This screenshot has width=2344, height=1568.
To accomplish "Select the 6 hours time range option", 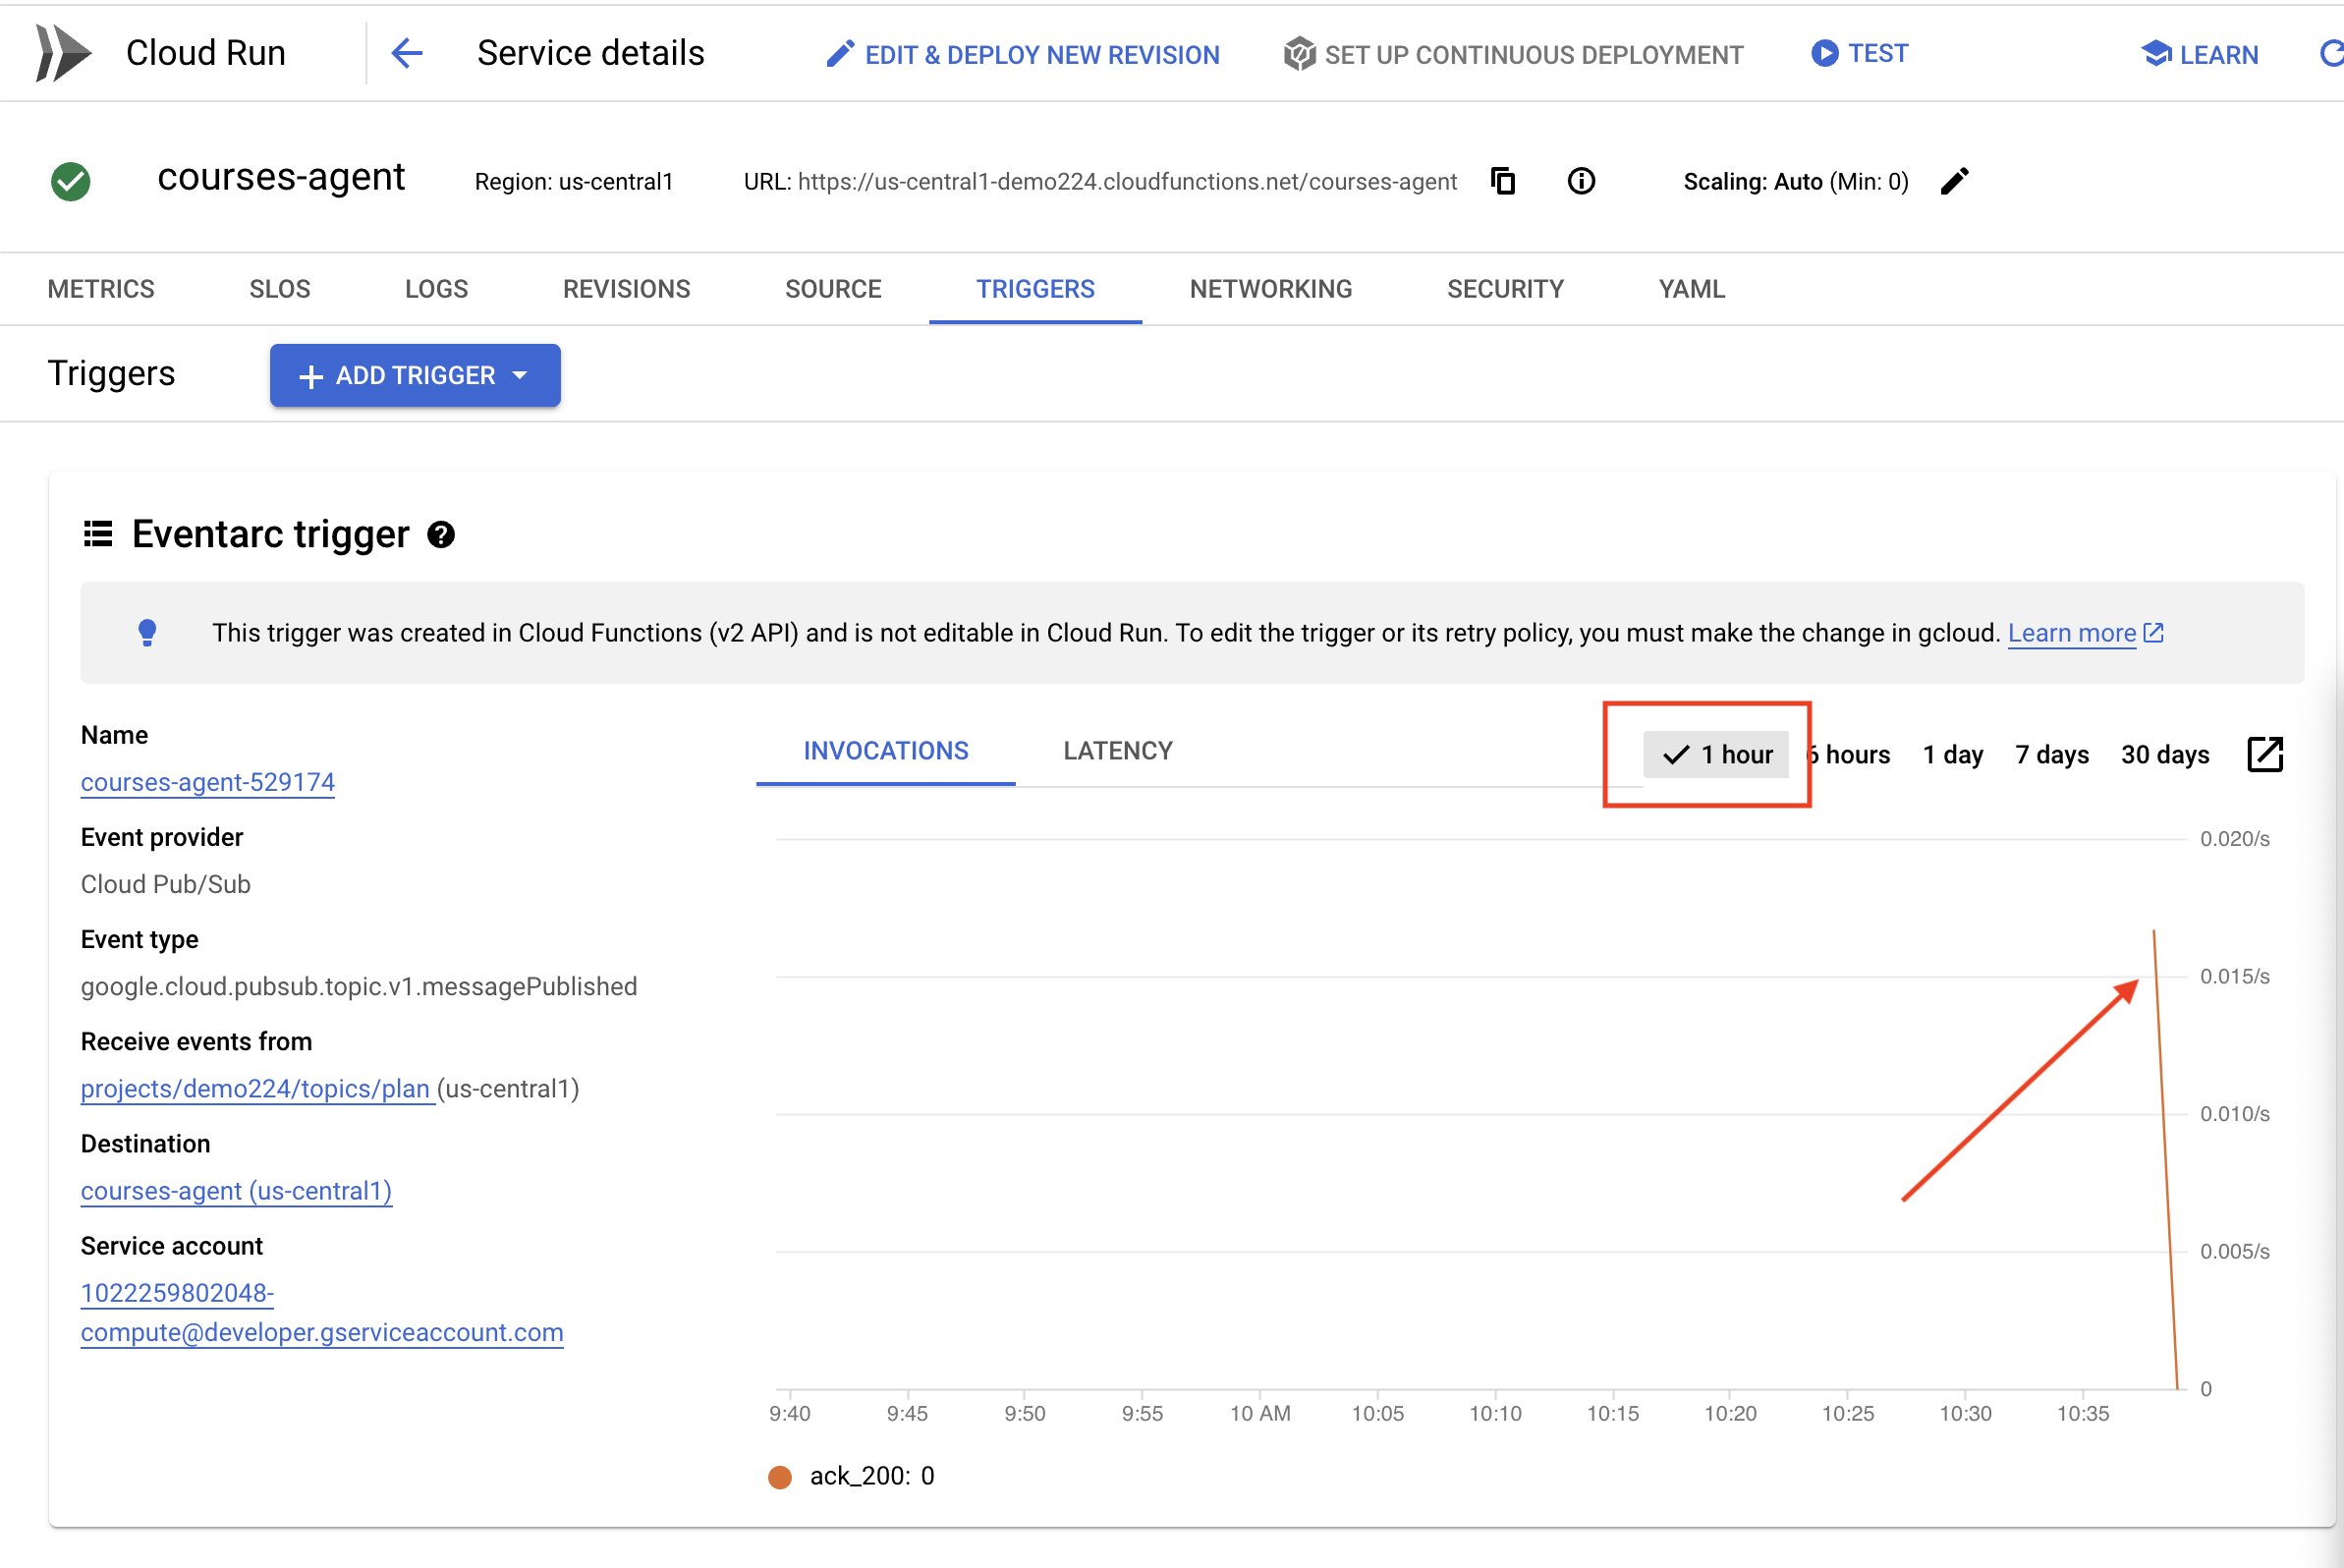I will pos(1849,753).
